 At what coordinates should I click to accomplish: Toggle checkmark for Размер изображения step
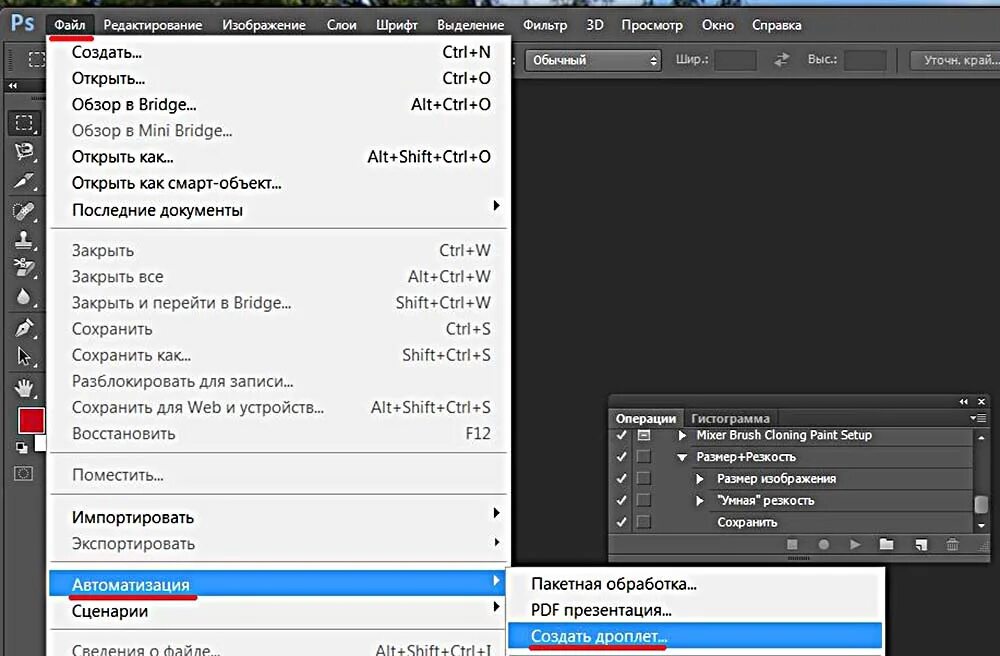621,478
